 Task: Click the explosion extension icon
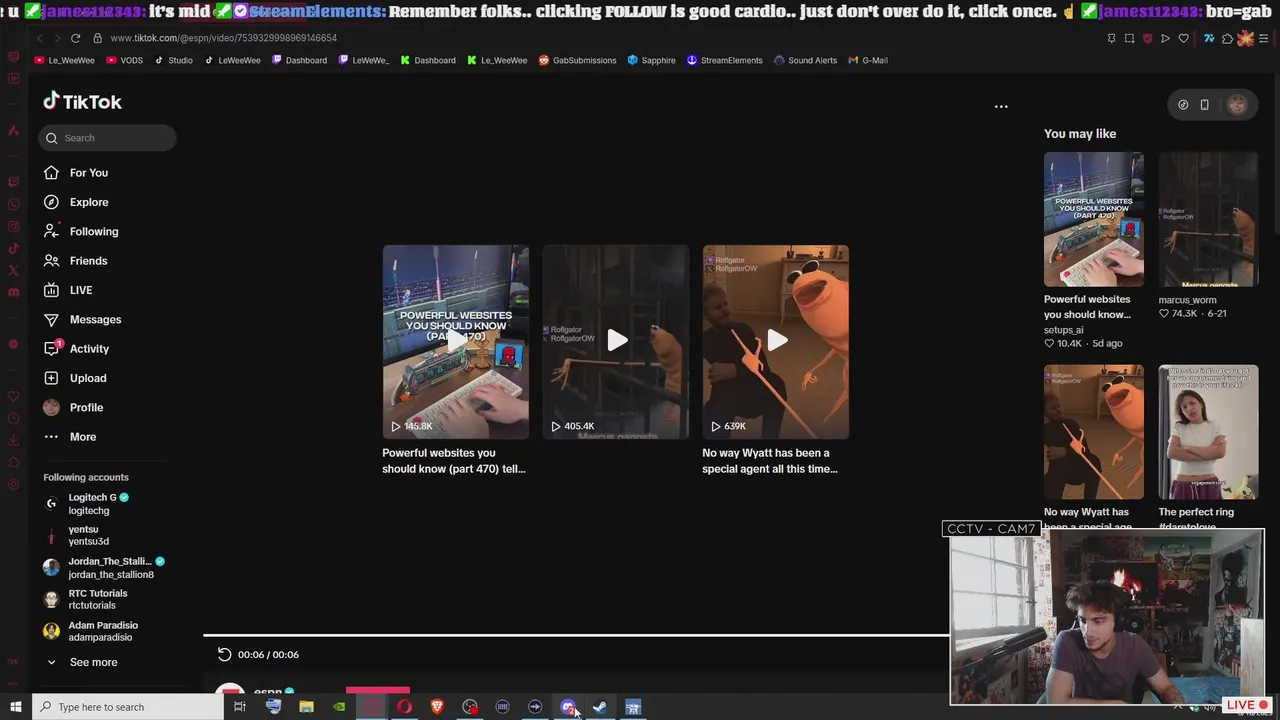1245,38
